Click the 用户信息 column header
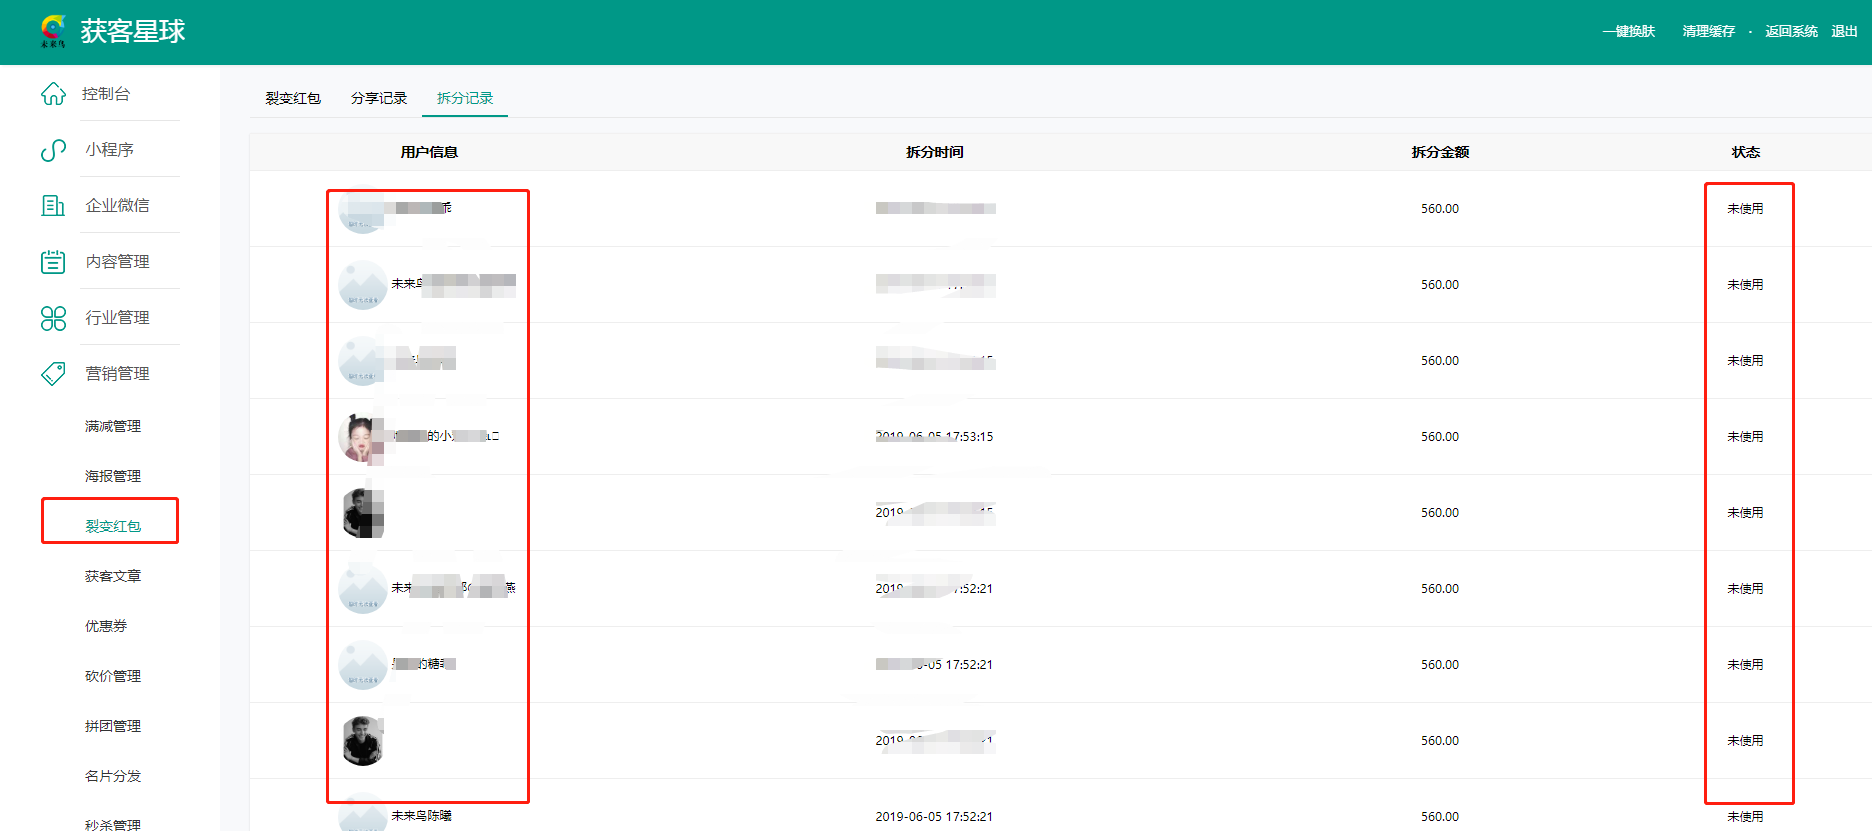Image resolution: width=1872 pixels, height=831 pixels. [x=430, y=152]
